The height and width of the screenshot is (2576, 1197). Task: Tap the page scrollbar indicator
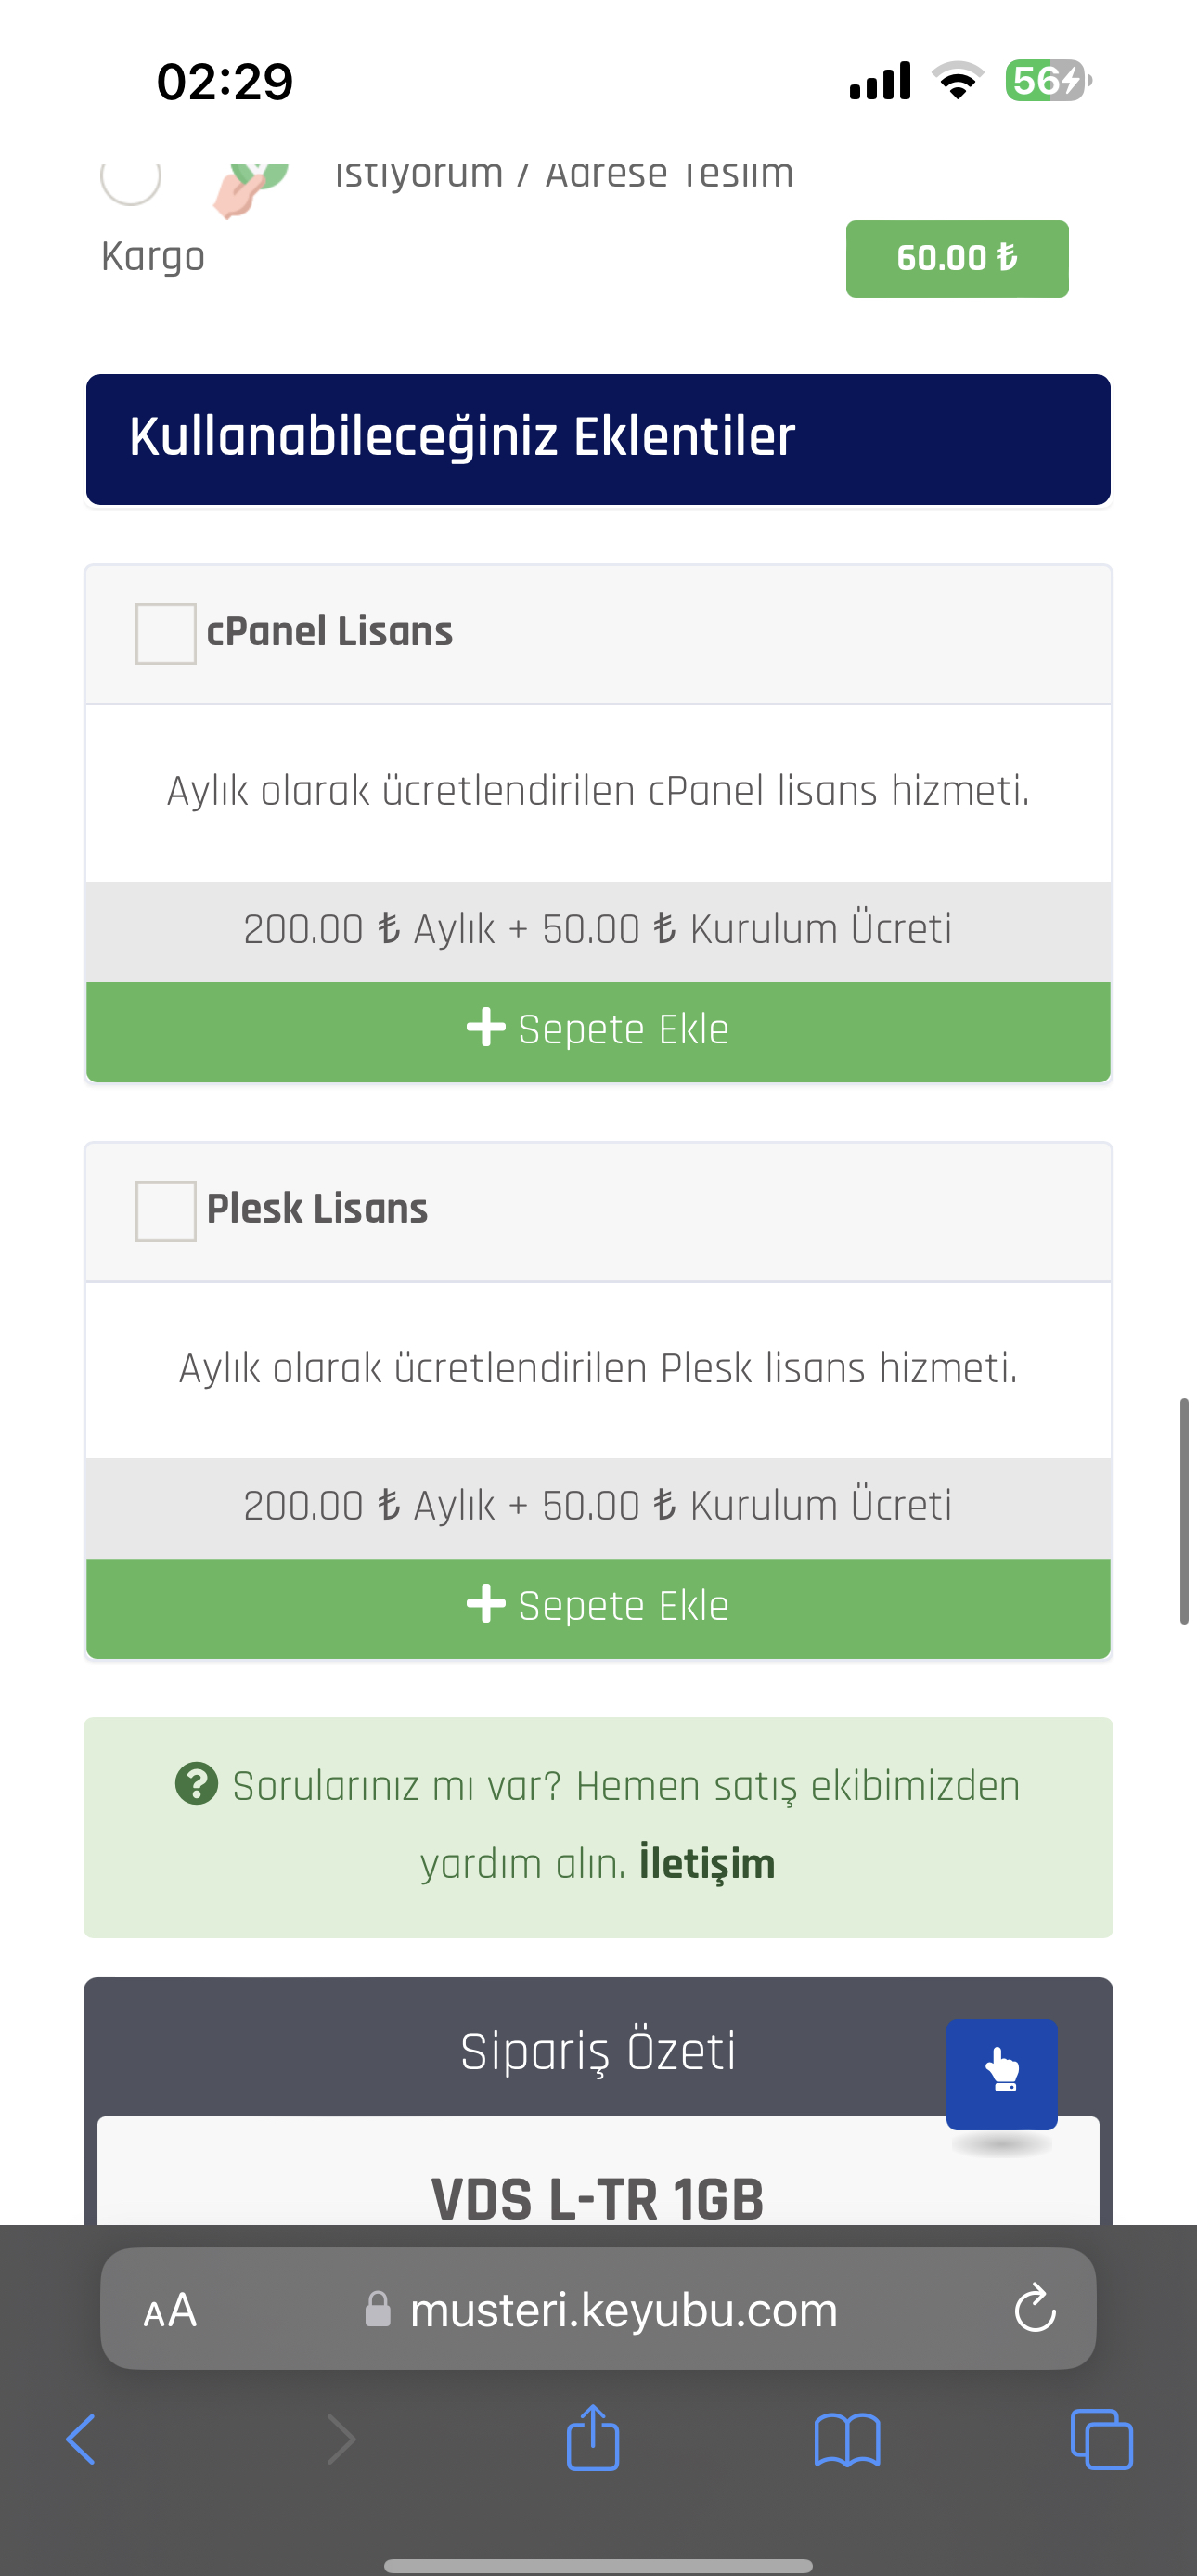(1184, 1510)
